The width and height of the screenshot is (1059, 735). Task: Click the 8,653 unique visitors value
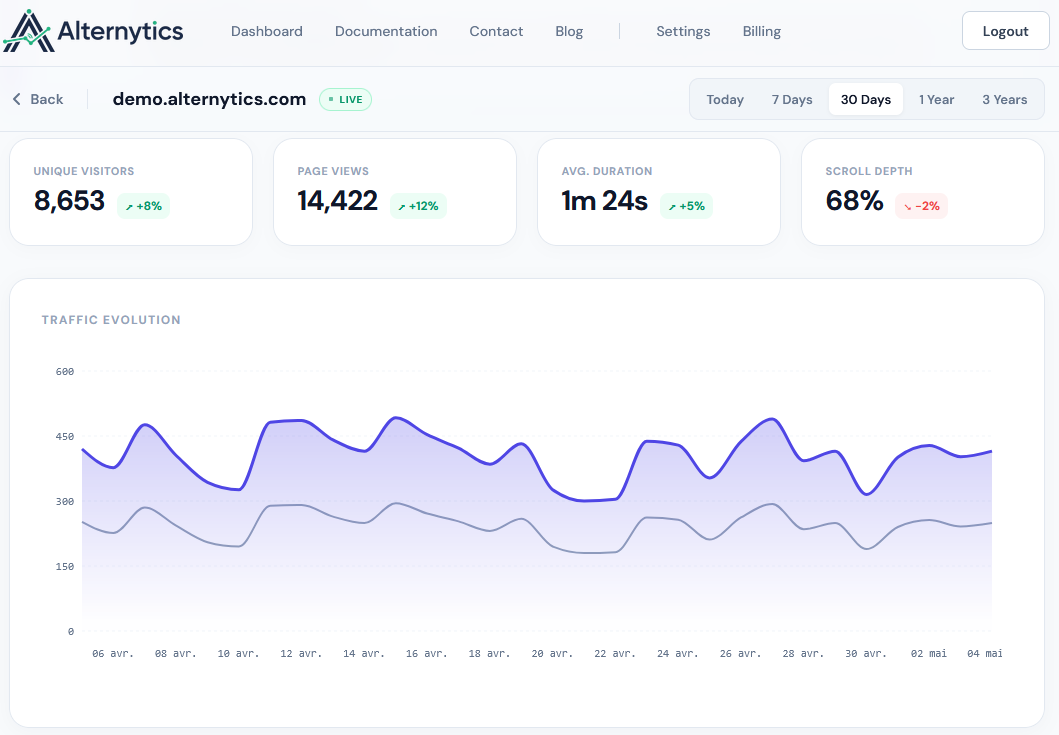pos(70,201)
